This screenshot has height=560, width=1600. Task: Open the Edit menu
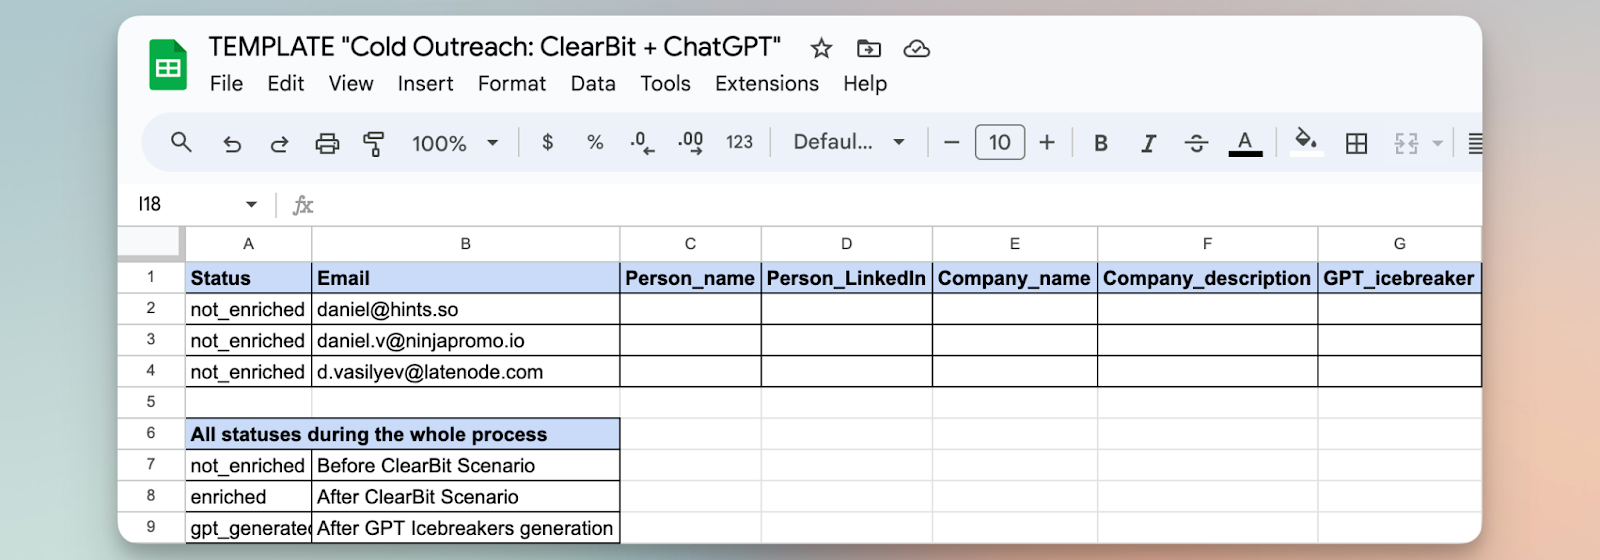point(285,84)
